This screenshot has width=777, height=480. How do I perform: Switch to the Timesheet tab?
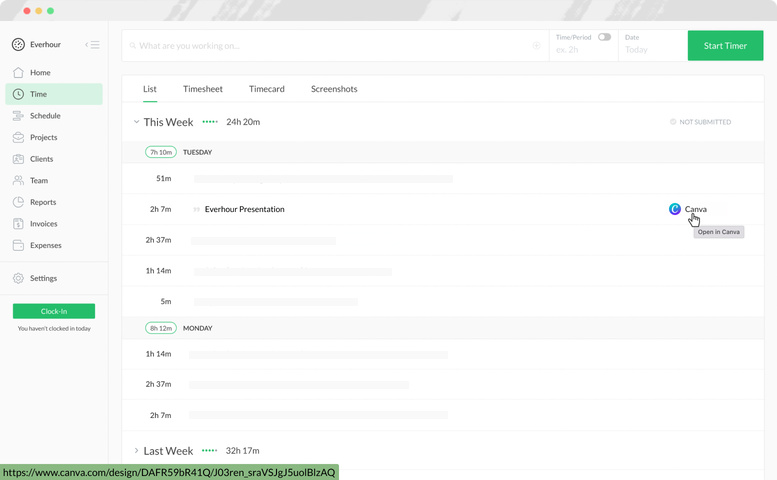[203, 89]
